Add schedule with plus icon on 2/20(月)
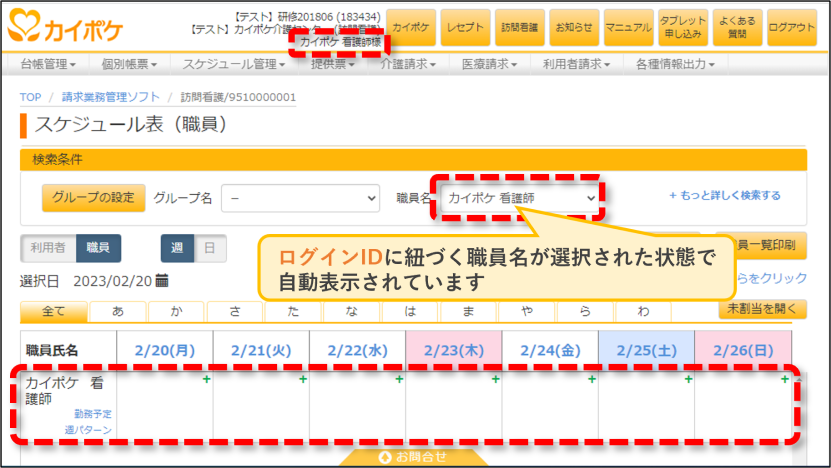This screenshot has height=468, width=831. [206, 379]
